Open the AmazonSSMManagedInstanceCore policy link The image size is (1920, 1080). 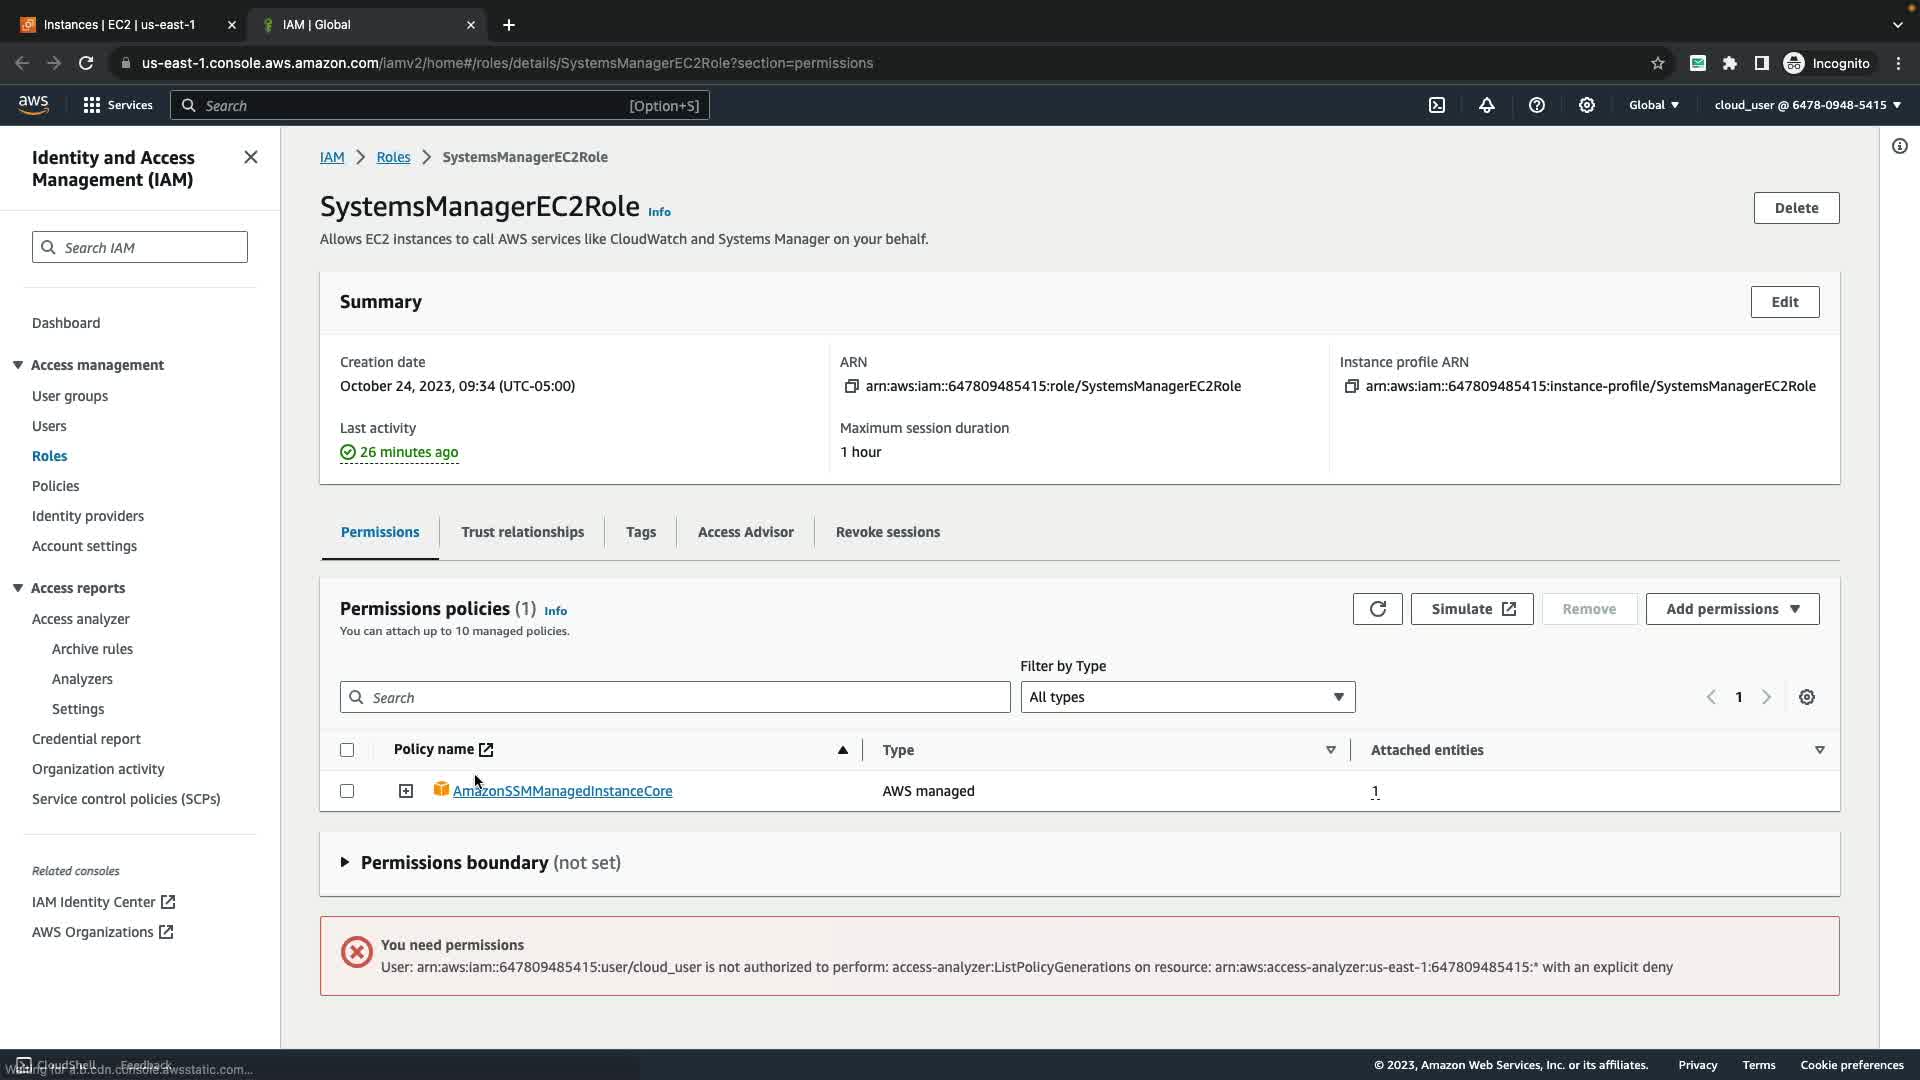tap(562, 791)
